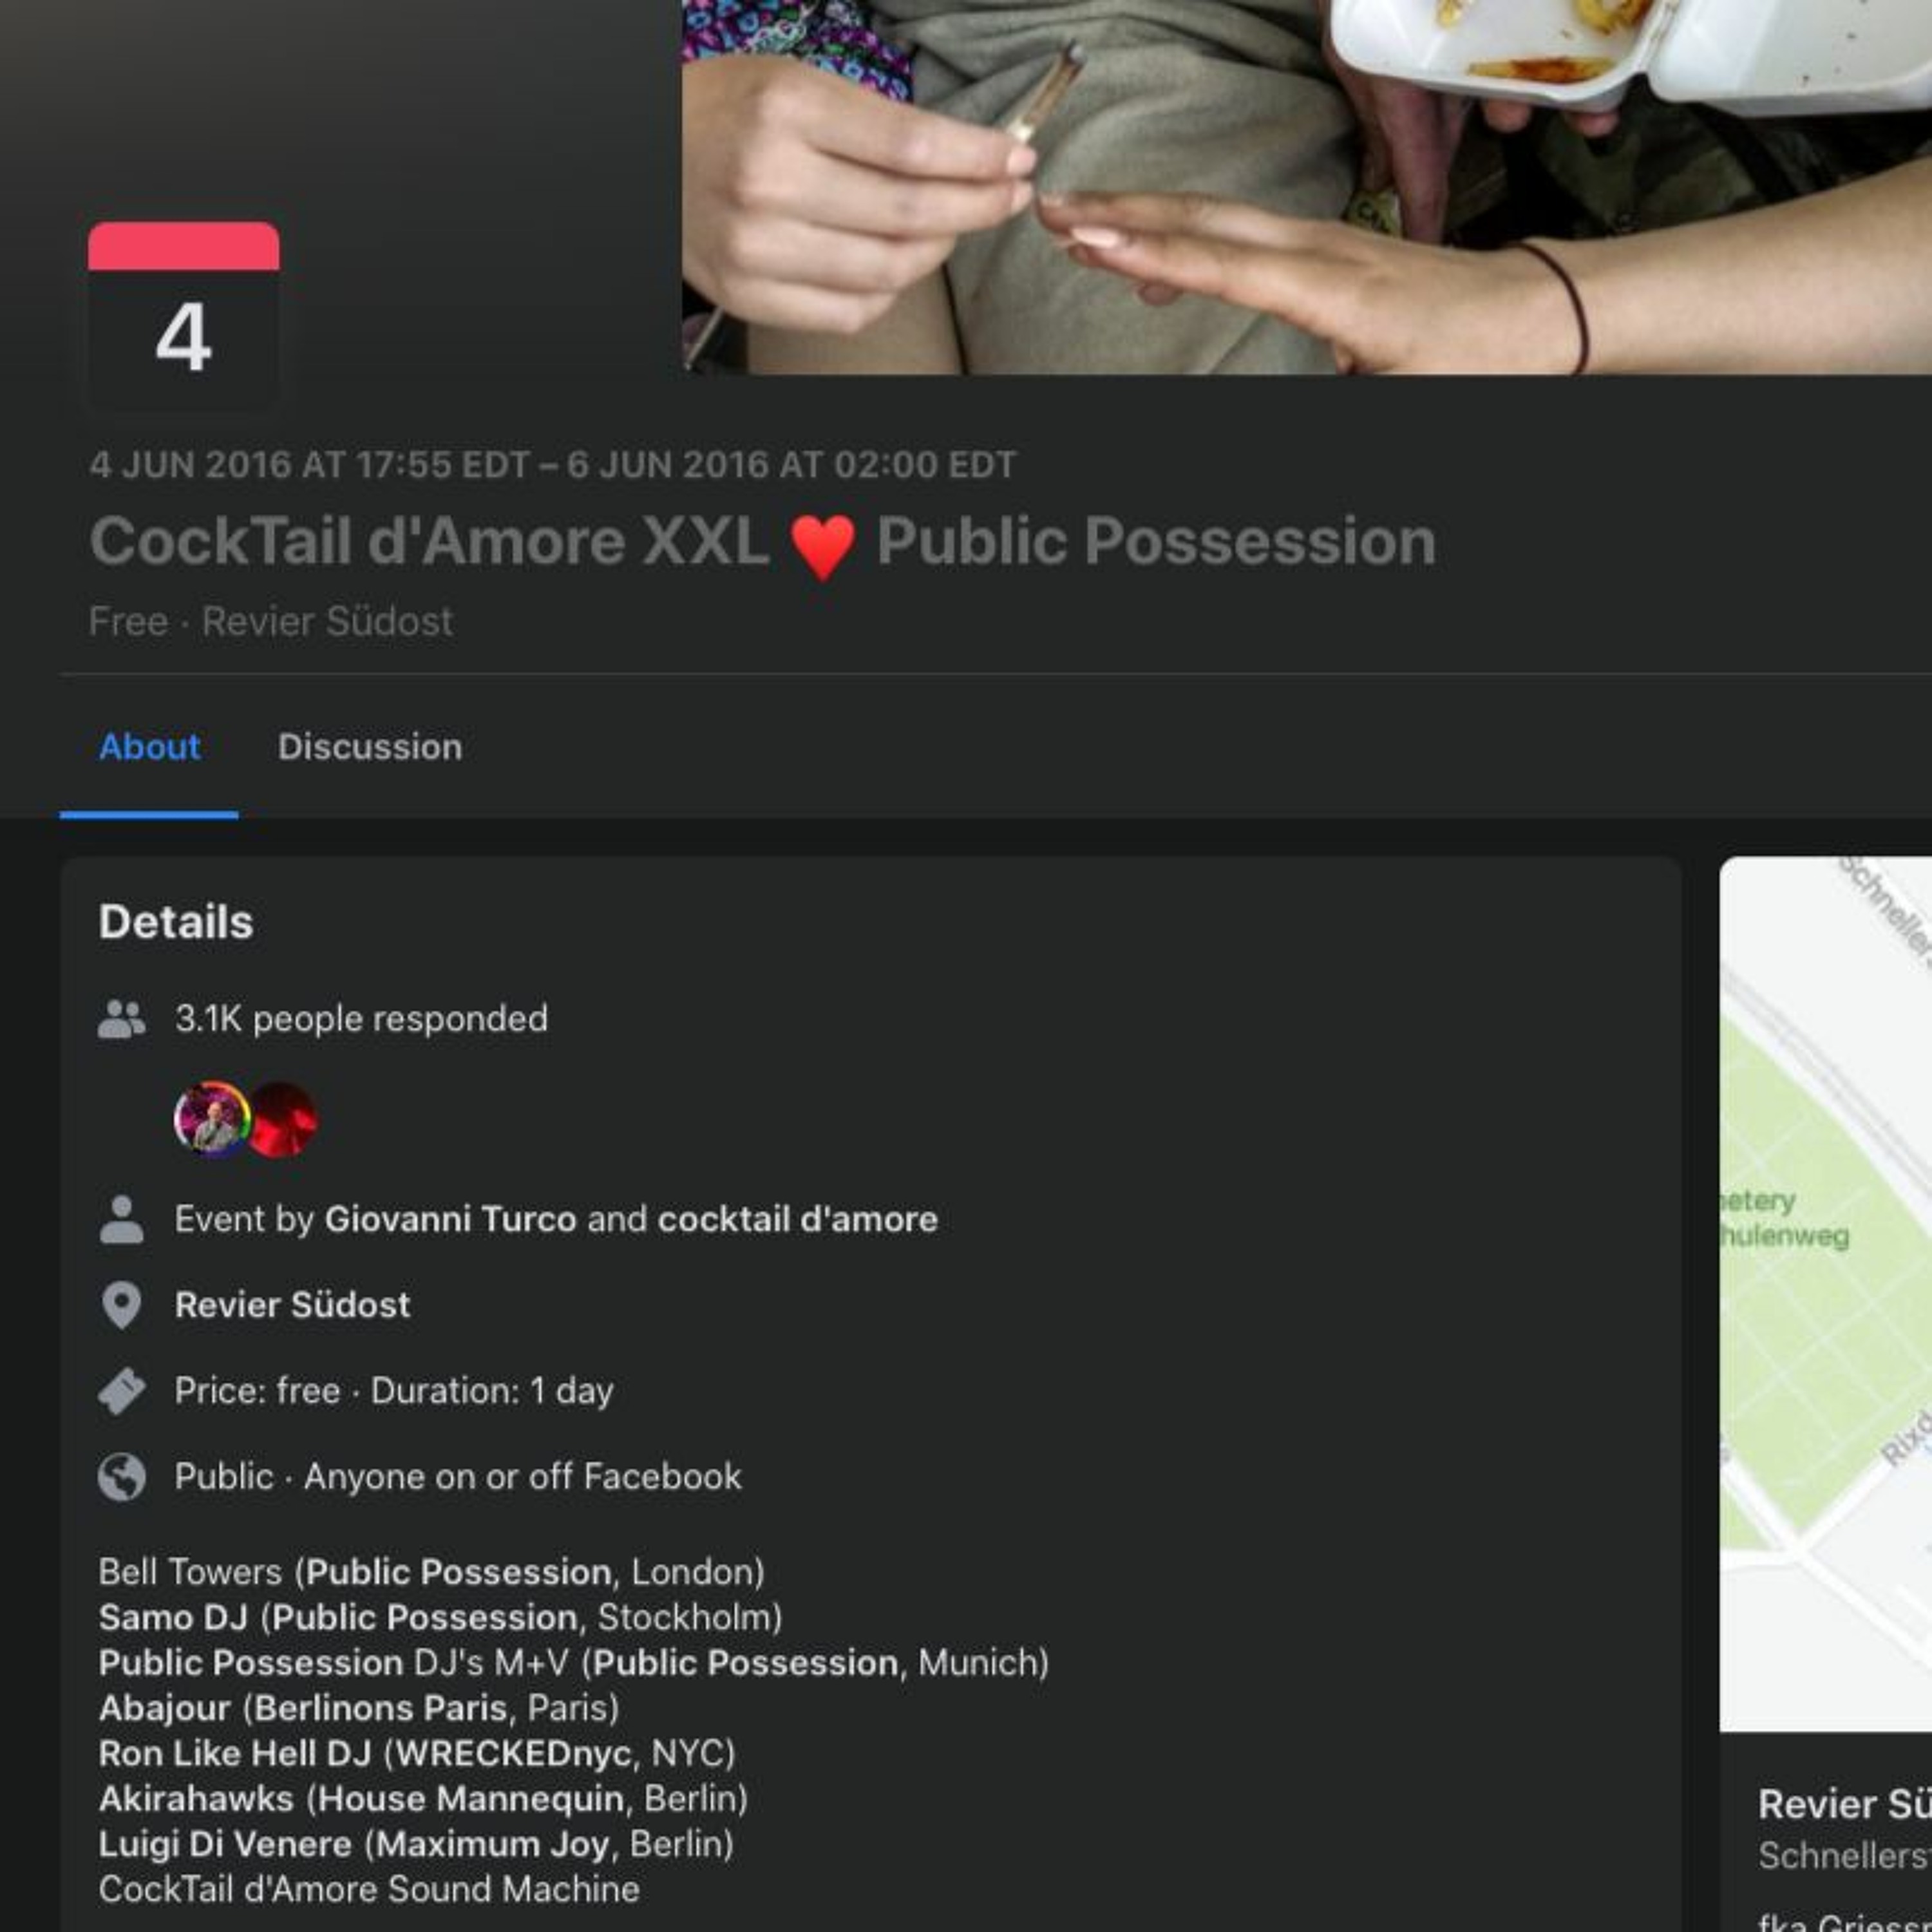Image resolution: width=1932 pixels, height=1932 pixels.
Task: Click the ticket price icon
Action: point(122,1391)
